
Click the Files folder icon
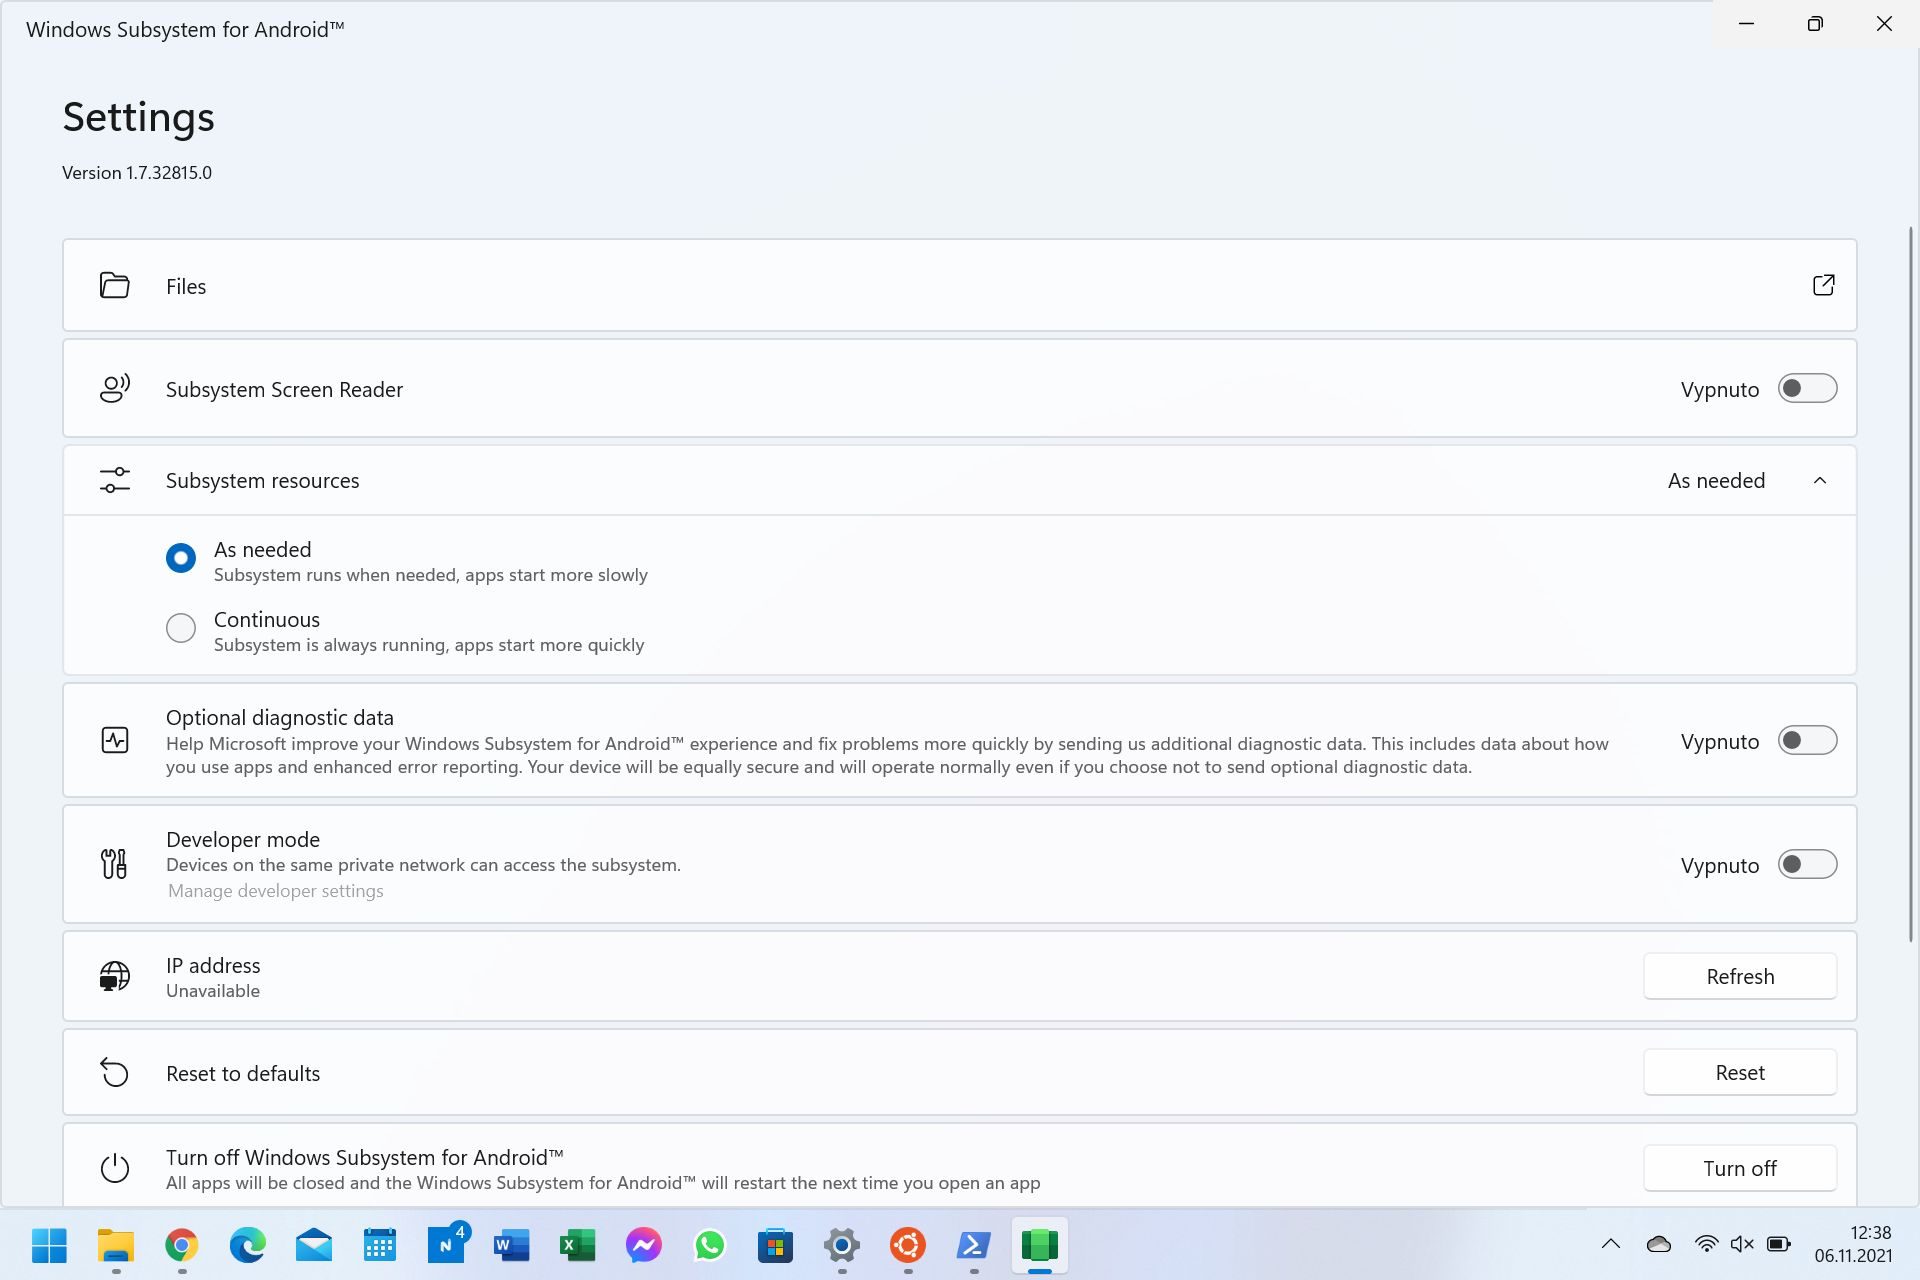coord(115,286)
